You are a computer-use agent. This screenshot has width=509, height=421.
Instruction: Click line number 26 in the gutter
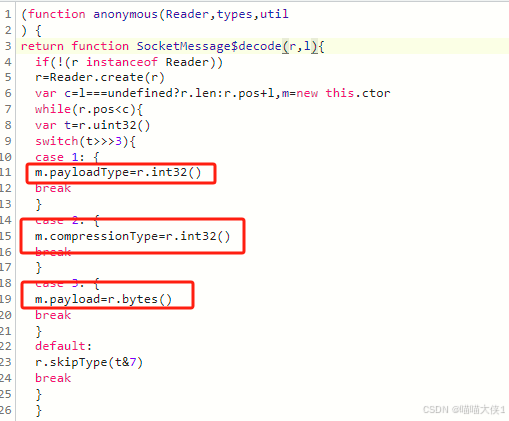[x=5, y=410]
